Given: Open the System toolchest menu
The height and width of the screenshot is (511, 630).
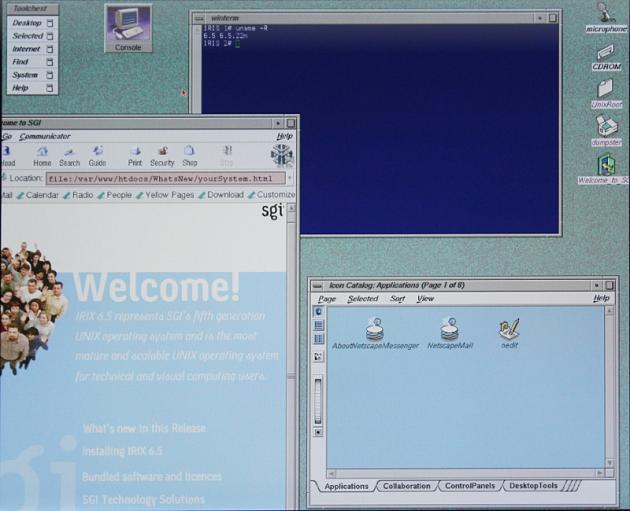Looking at the screenshot, I should (32, 75).
